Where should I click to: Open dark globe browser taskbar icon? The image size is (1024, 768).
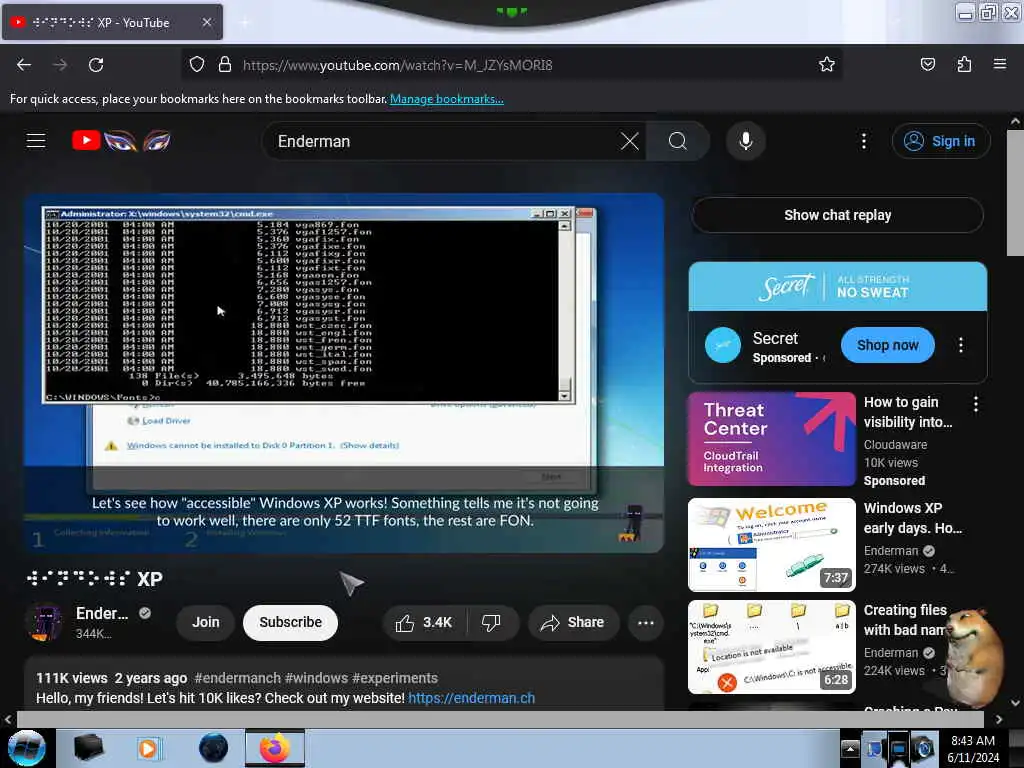point(213,748)
